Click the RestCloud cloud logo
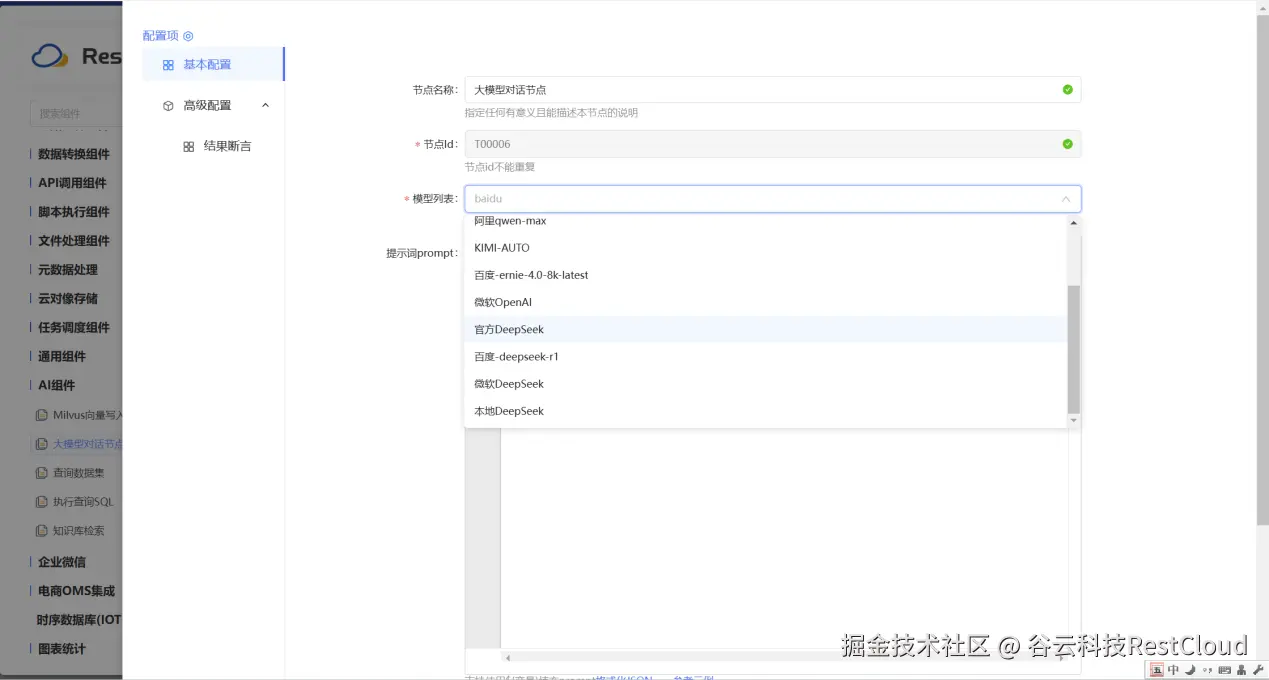Image resolution: width=1269 pixels, height=680 pixels. [49, 56]
